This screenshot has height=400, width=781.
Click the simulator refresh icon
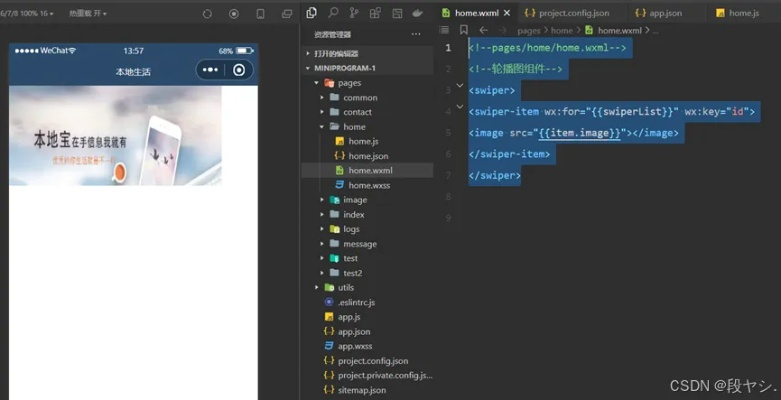(x=207, y=14)
